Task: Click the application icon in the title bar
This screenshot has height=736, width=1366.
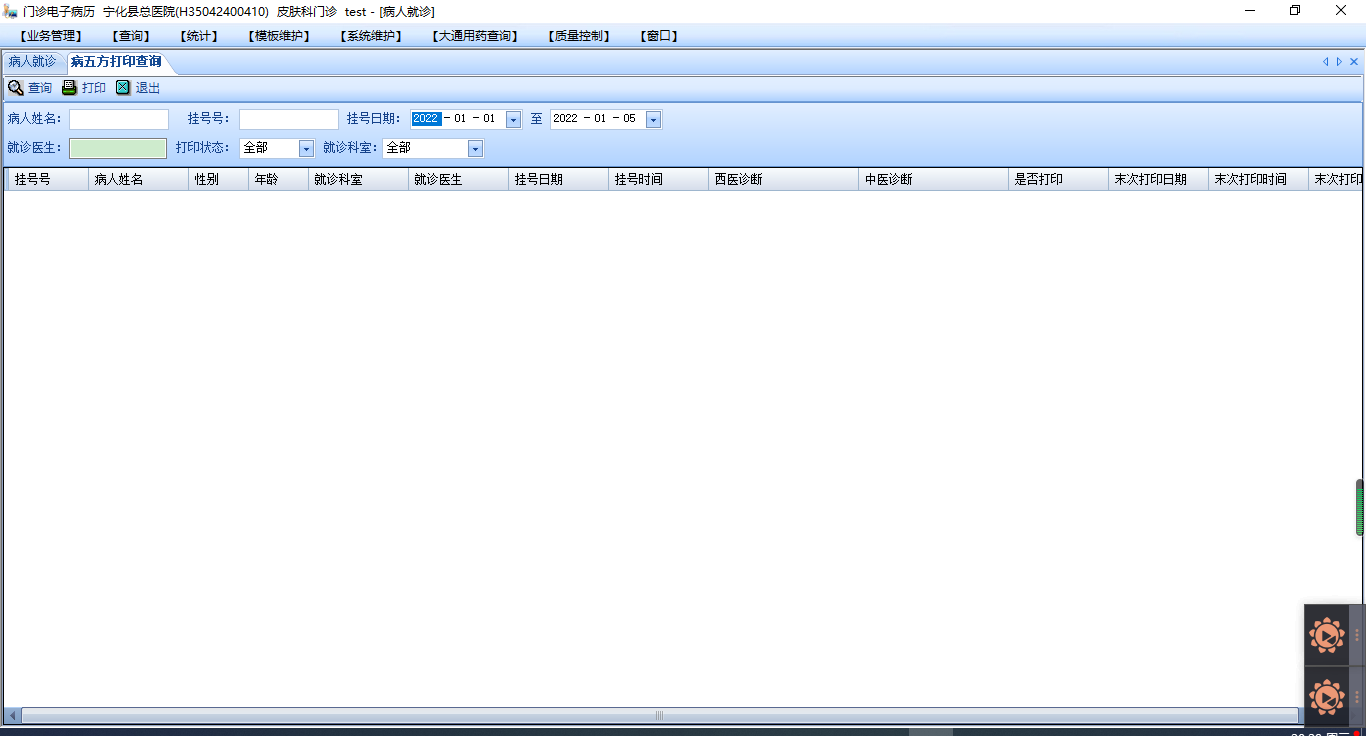Action: (x=11, y=11)
